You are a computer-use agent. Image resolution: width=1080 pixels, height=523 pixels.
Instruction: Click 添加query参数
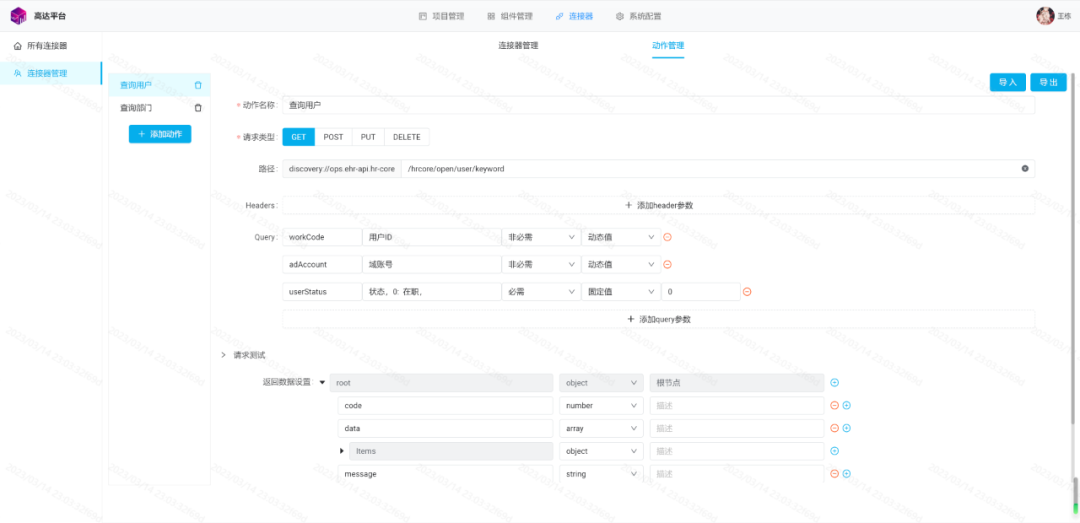coord(658,319)
